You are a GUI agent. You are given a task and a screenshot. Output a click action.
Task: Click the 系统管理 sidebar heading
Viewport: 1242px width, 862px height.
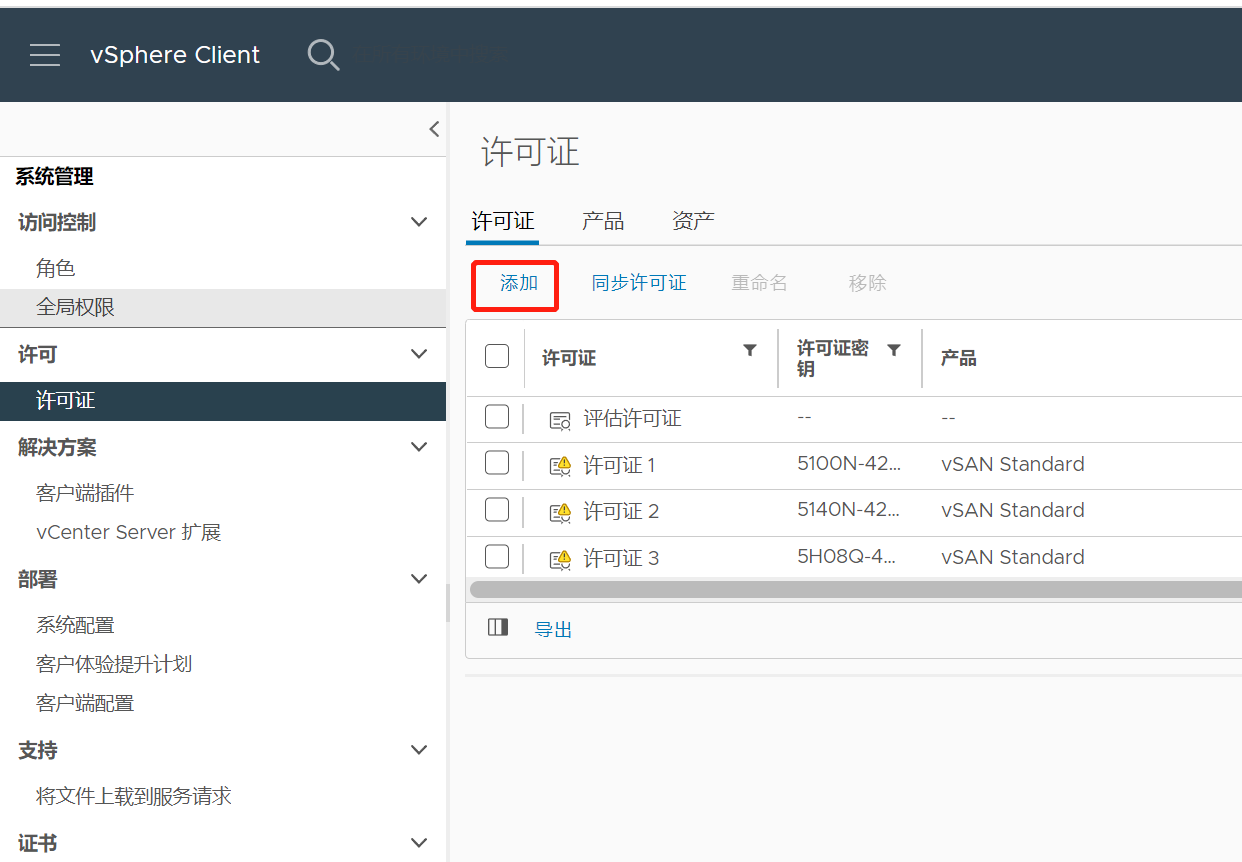[x=55, y=177]
